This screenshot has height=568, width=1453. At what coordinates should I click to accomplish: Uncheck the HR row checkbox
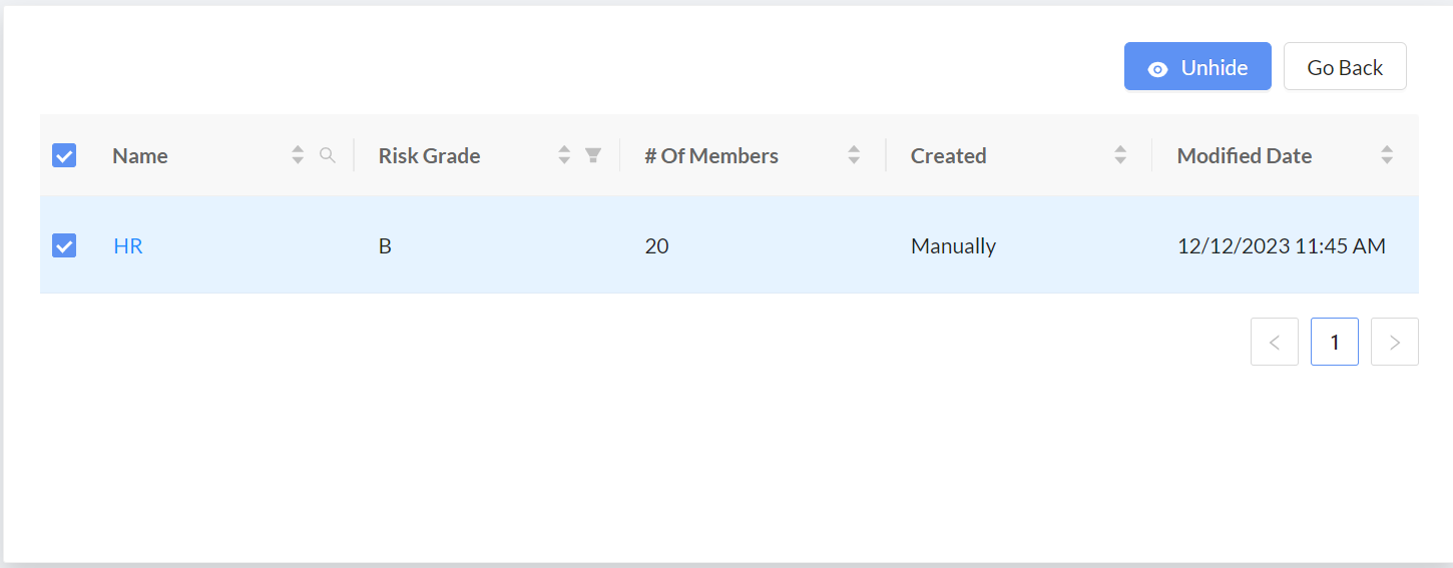(64, 245)
